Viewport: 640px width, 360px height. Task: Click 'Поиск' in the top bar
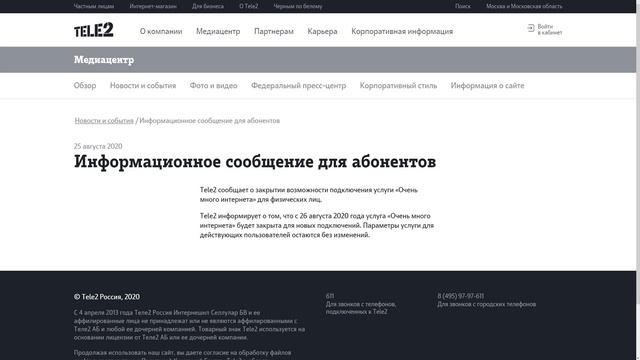[463, 6]
